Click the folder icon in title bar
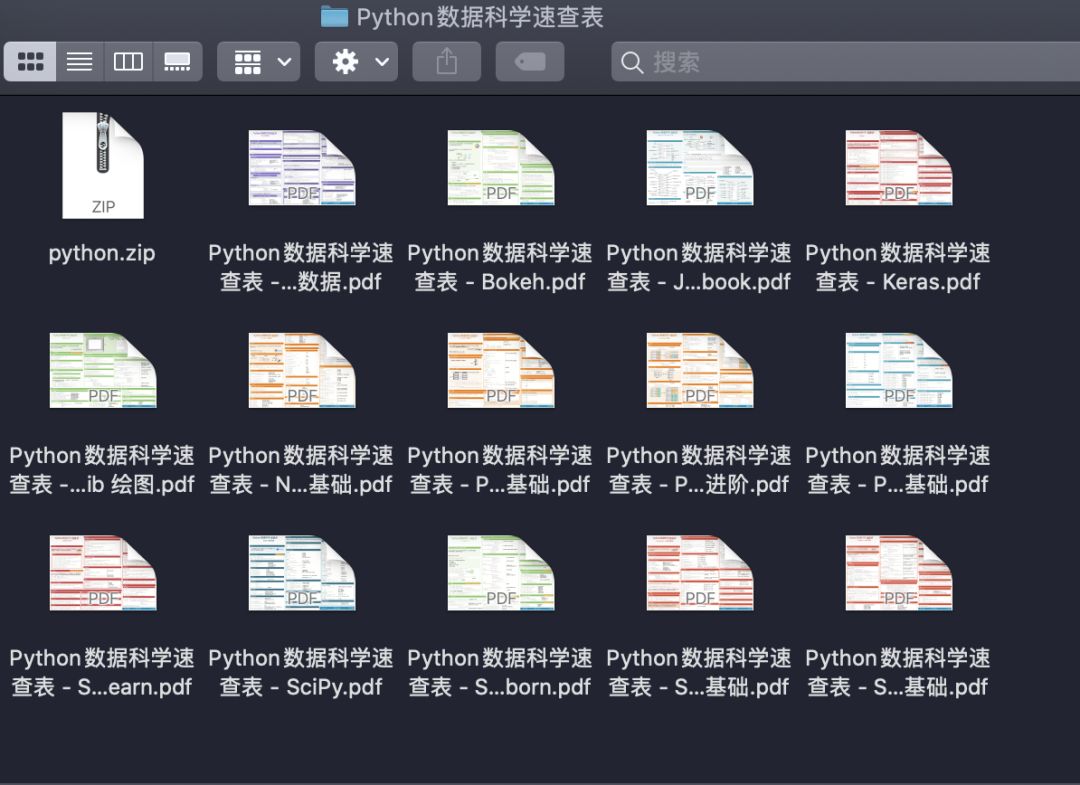Image resolution: width=1080 pixels, height=785 pixels. pyautogui.click(x=335, y=17)
